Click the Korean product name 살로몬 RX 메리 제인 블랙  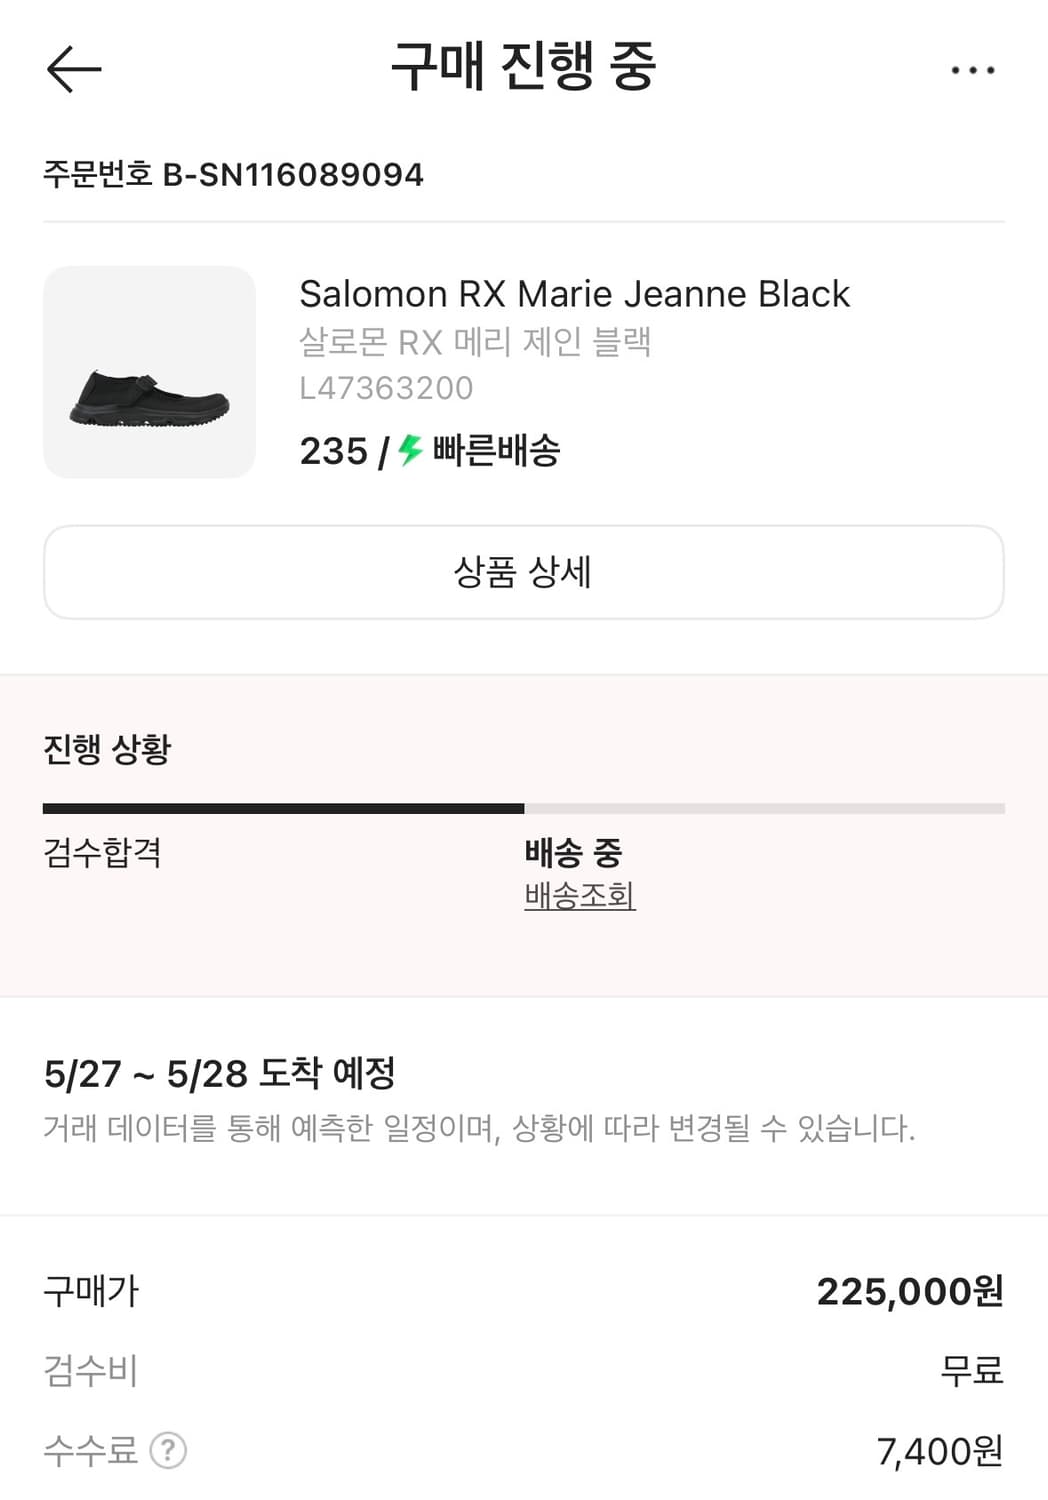pos(475,342)
